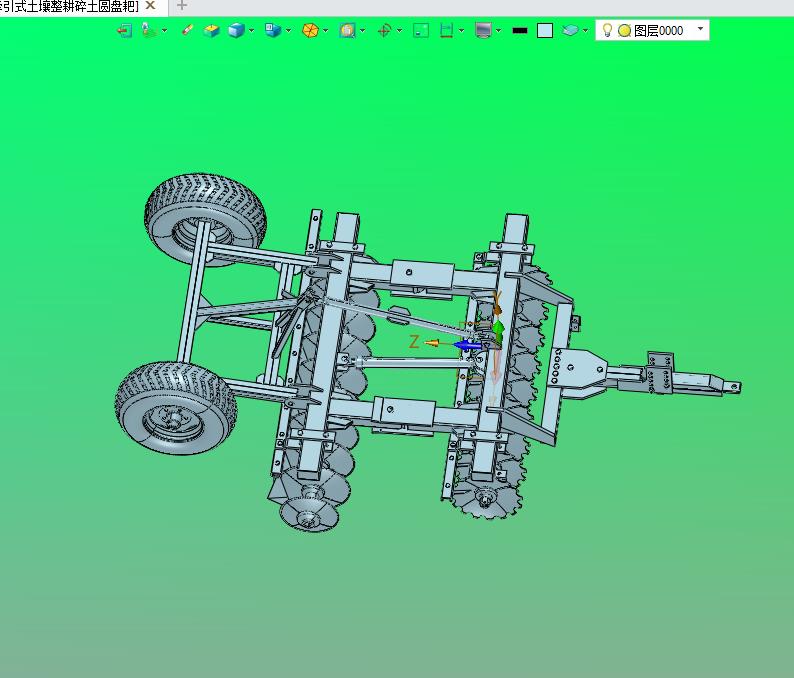Viewport: 794px width, 678px height.
Task: Click the blue bracket section view icon
Action: (446, 30)
